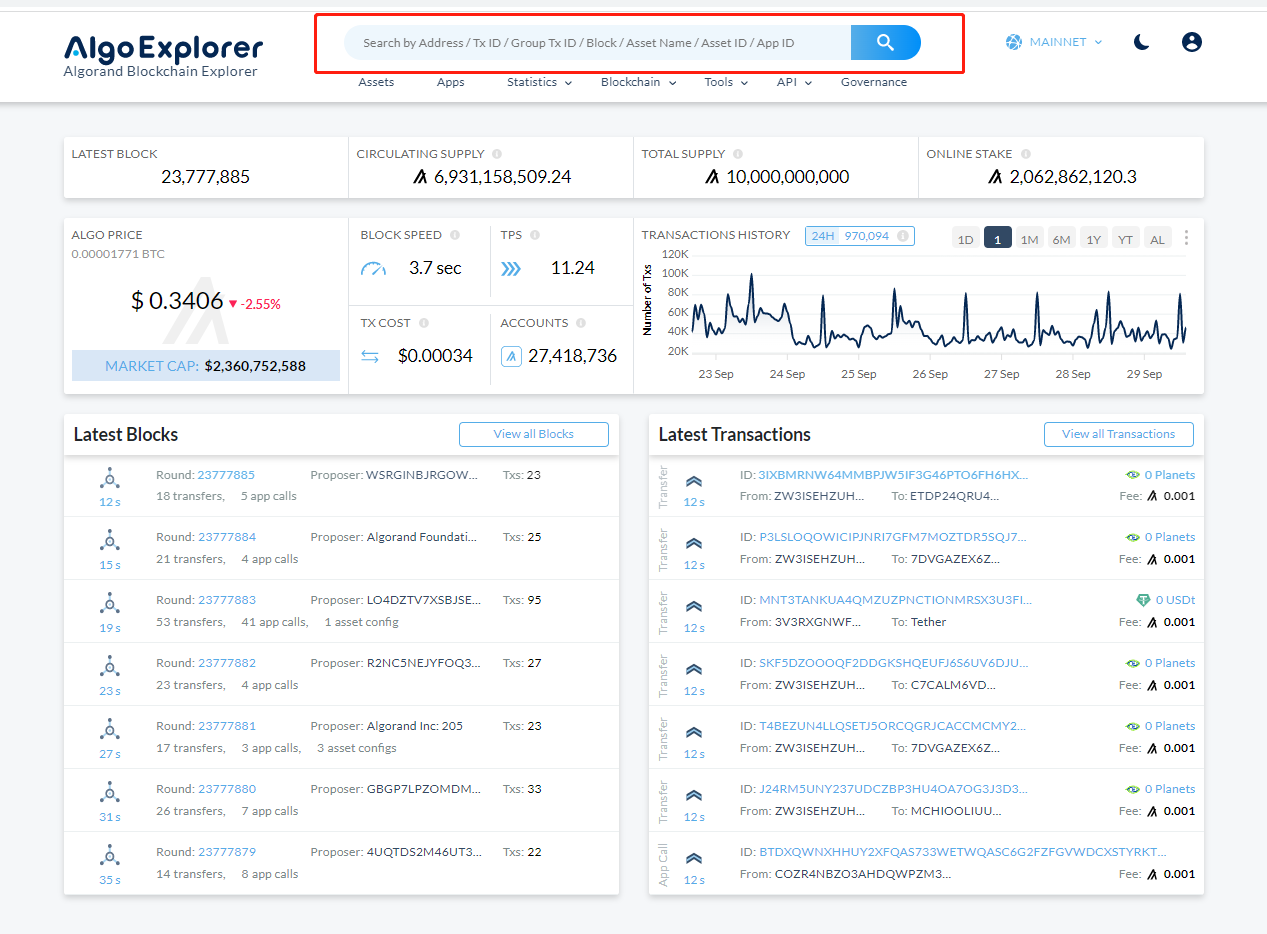The image size is (1267, 934).
Task: Open block round 23777883 link
Action: point(227,600)
